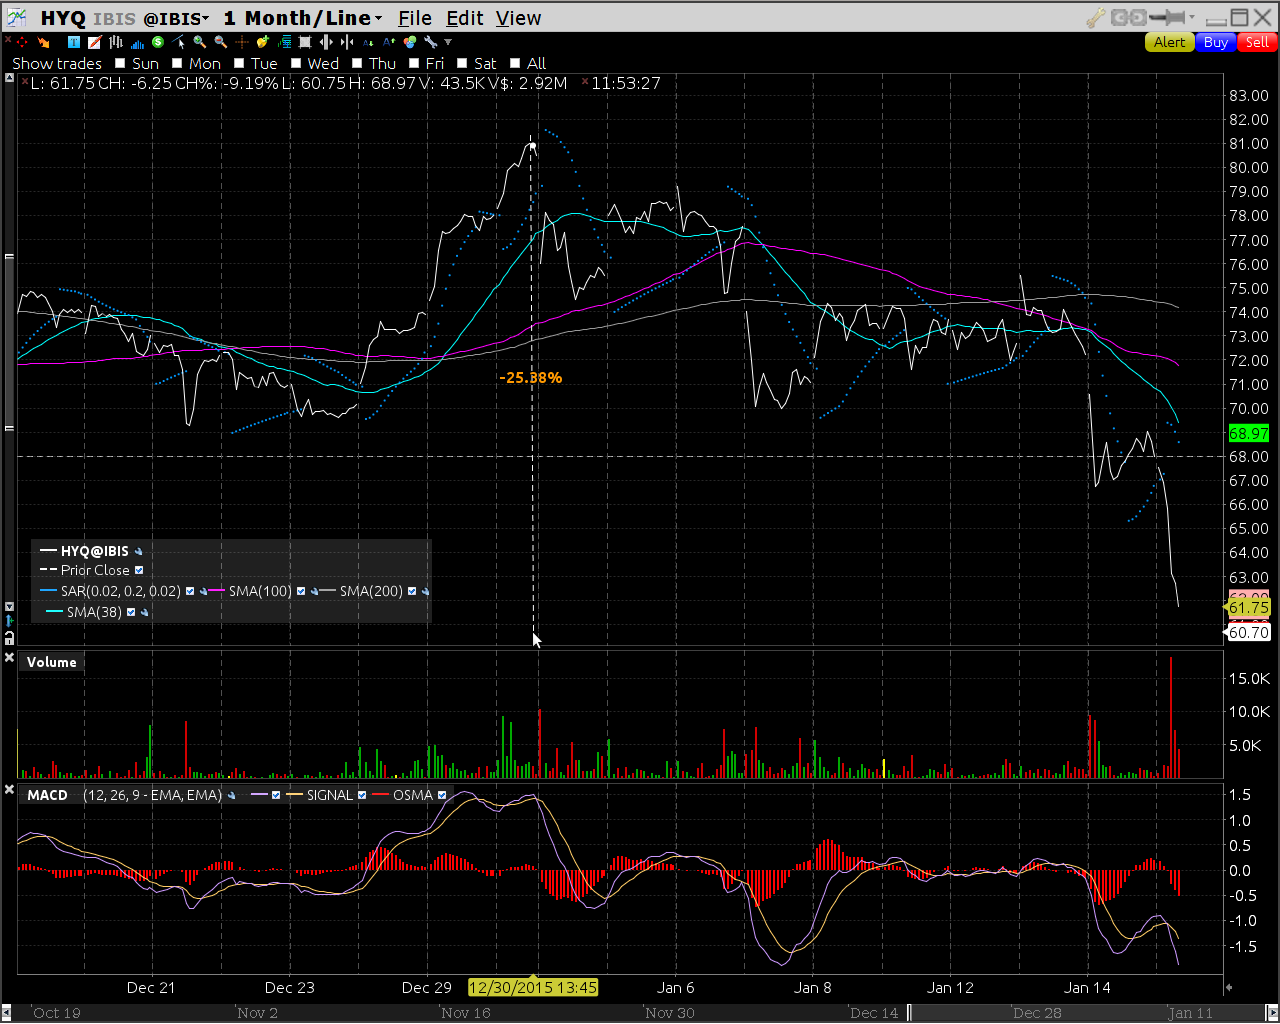This screenshot has width=1280, height=1024.
Task: Click the collapse arrow above the price header
Action: click(9, 78)
